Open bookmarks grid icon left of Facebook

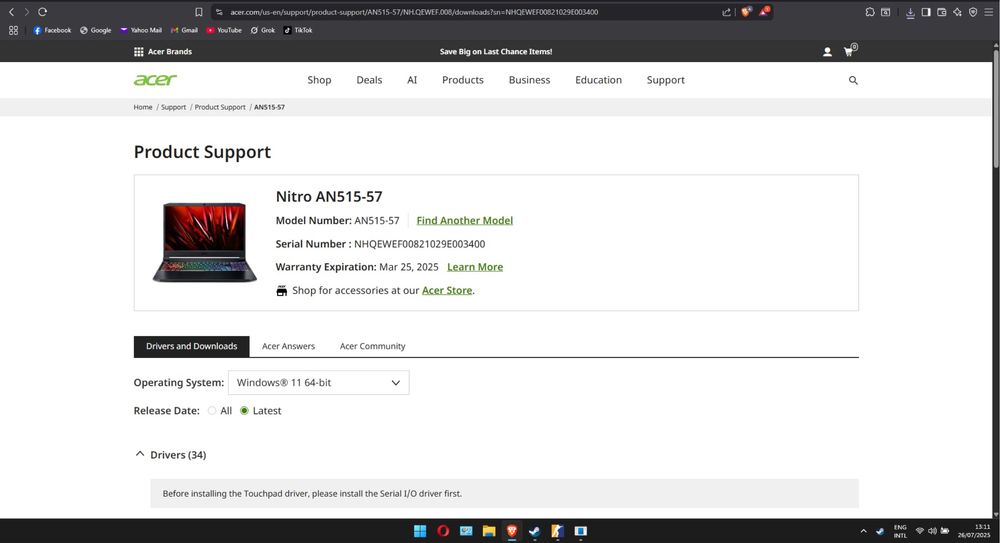(13, 30)
